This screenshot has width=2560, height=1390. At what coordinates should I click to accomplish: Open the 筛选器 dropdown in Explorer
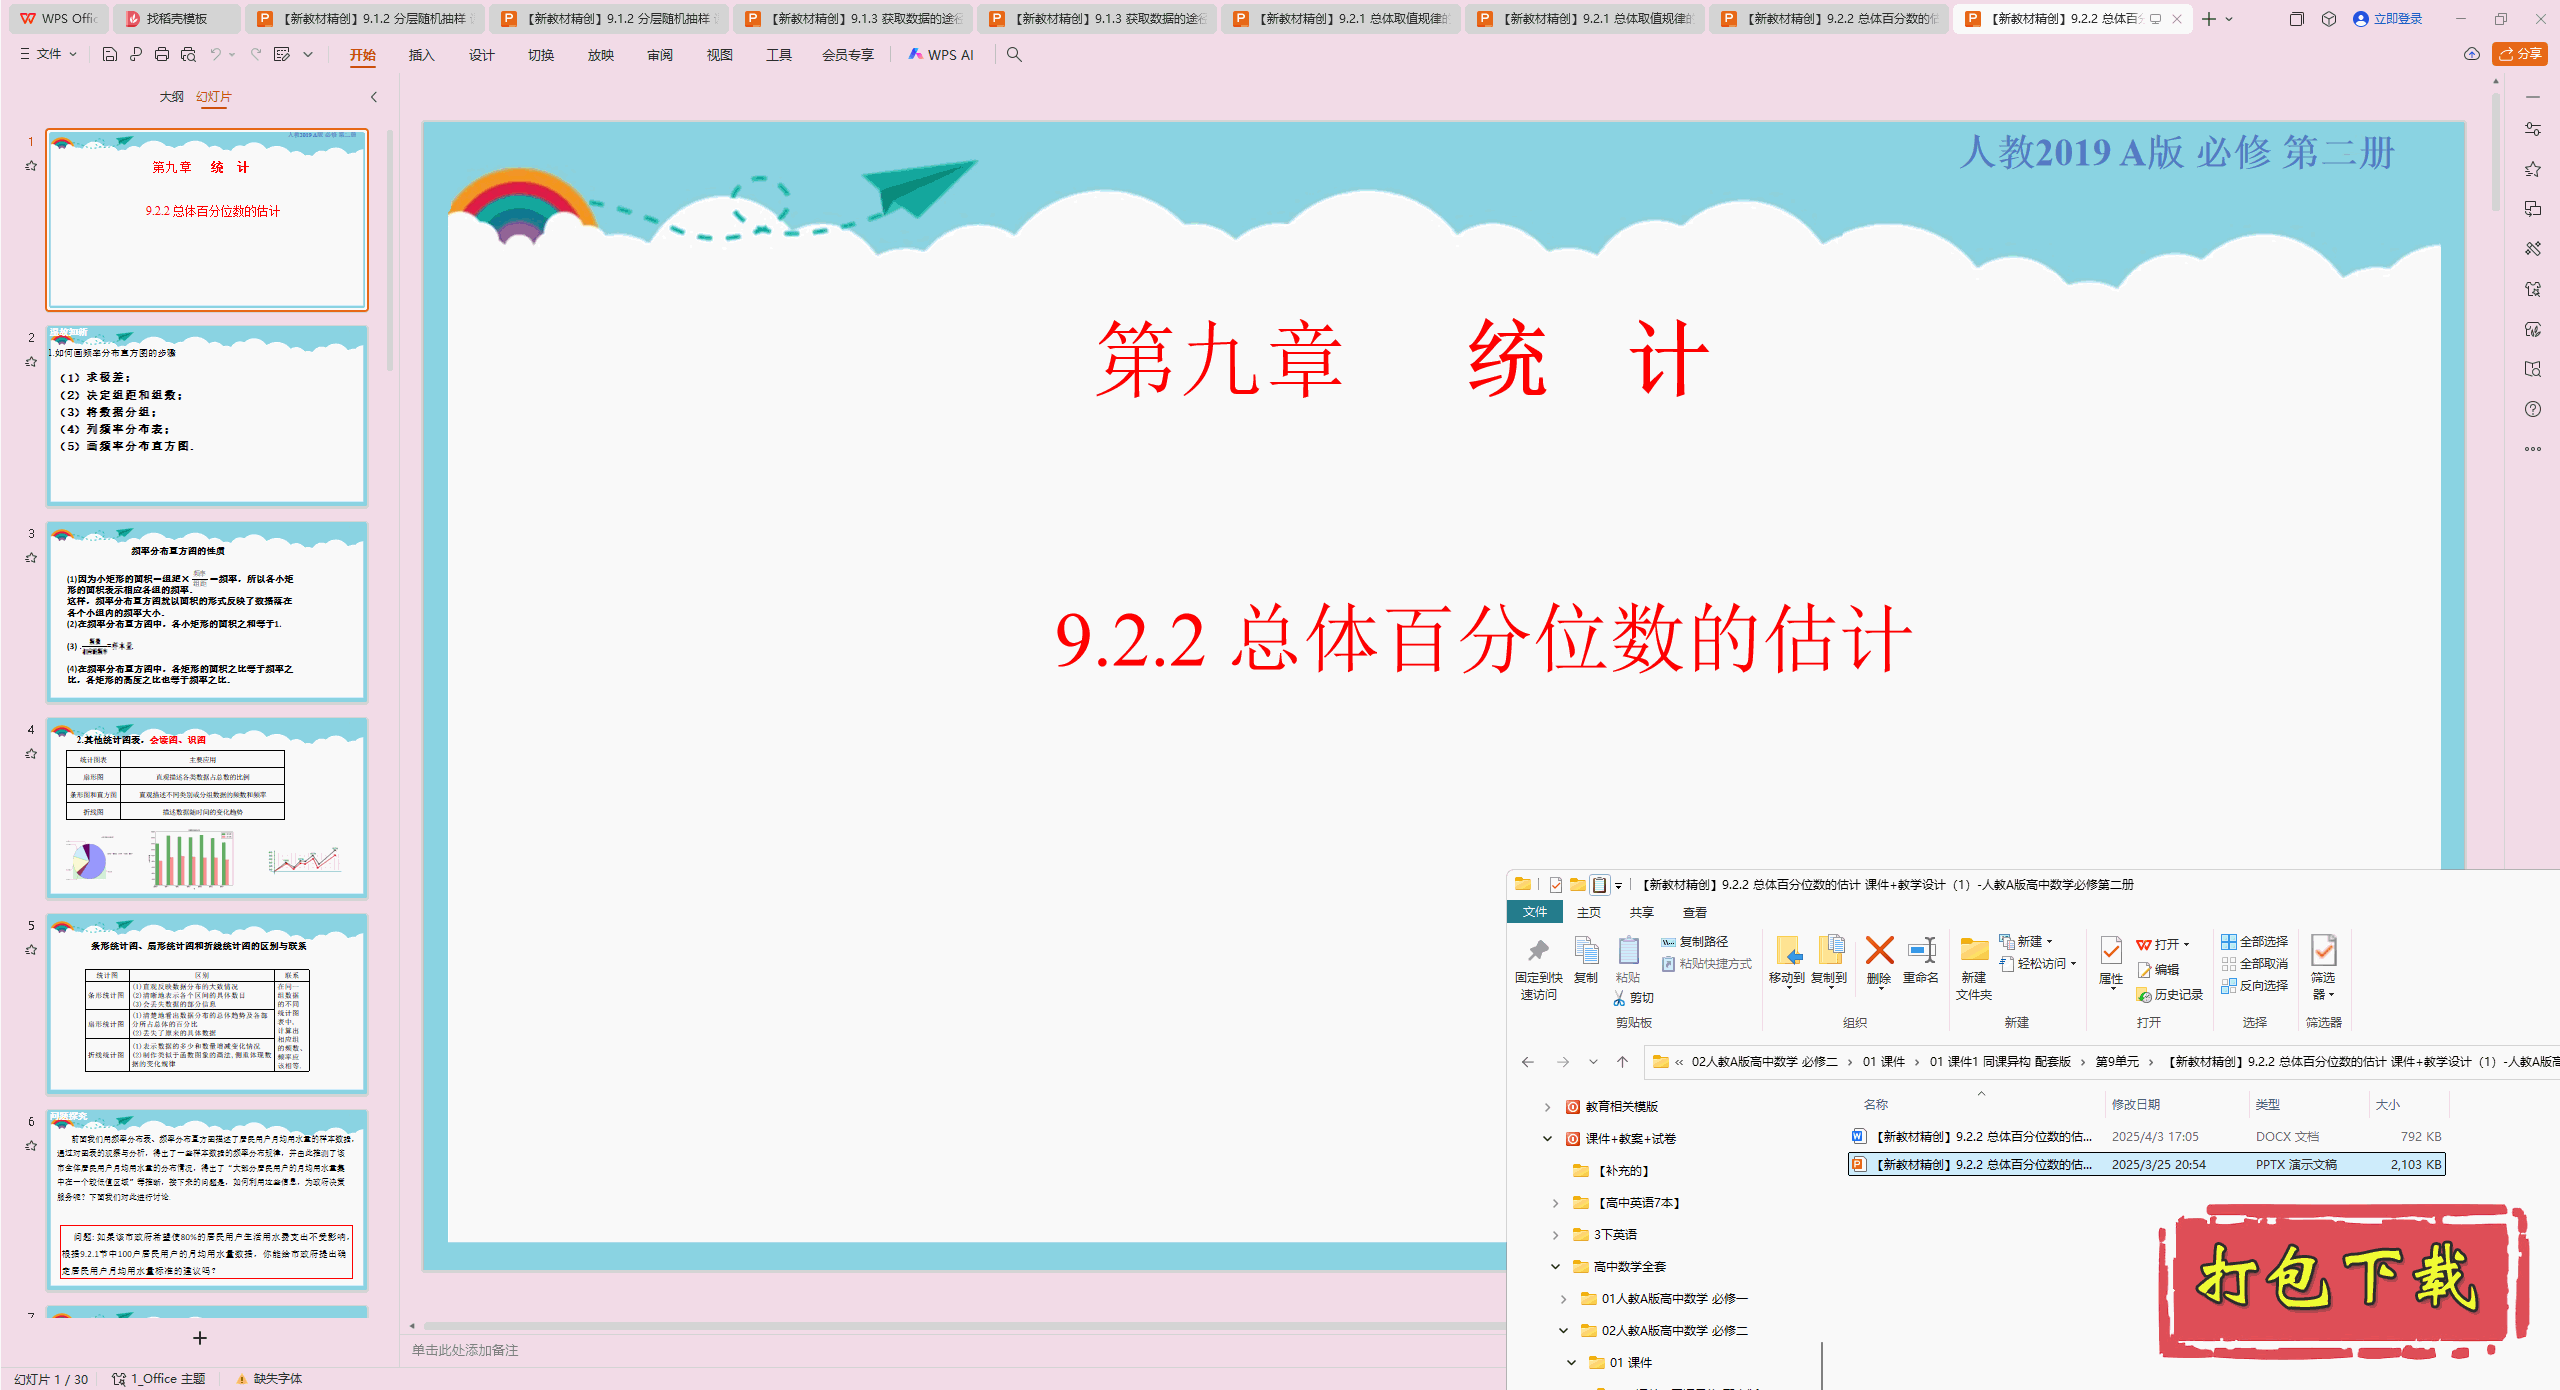pos(2323,968)
